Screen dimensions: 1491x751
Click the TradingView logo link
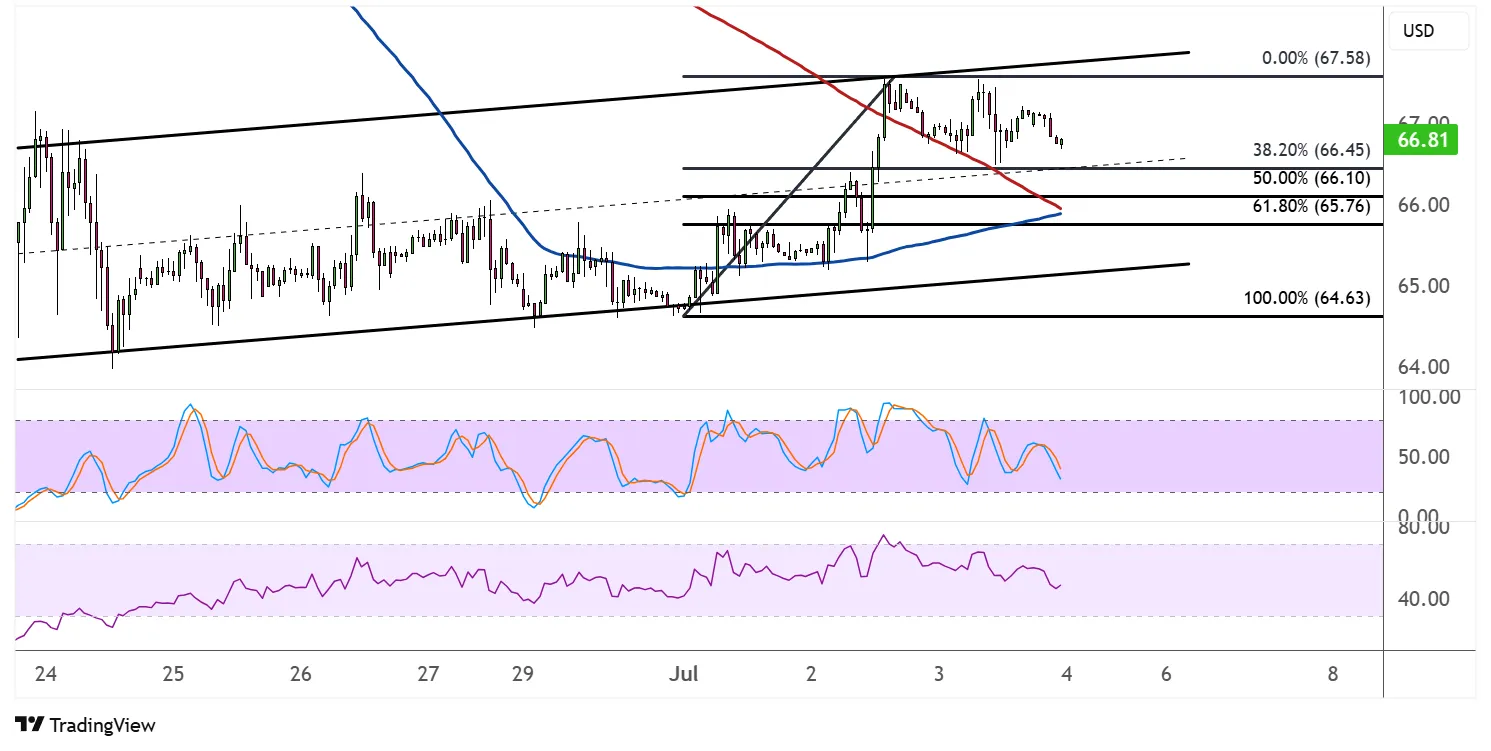coord(85,725)
